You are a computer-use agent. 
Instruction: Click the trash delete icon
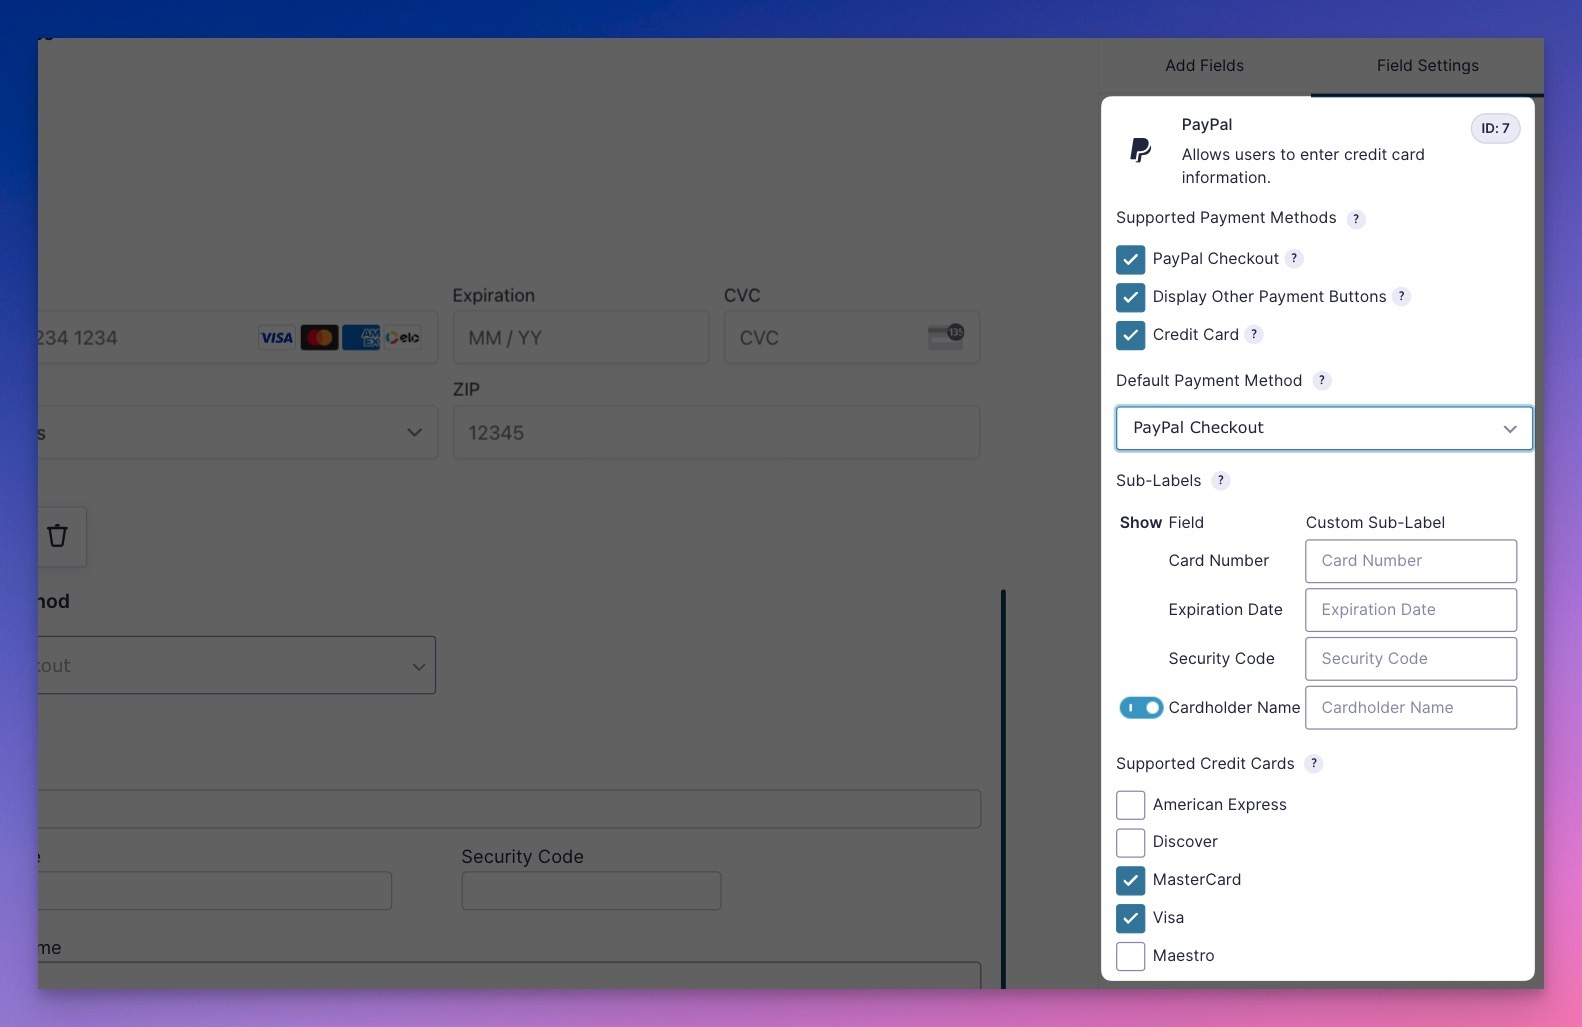(57, 536)
